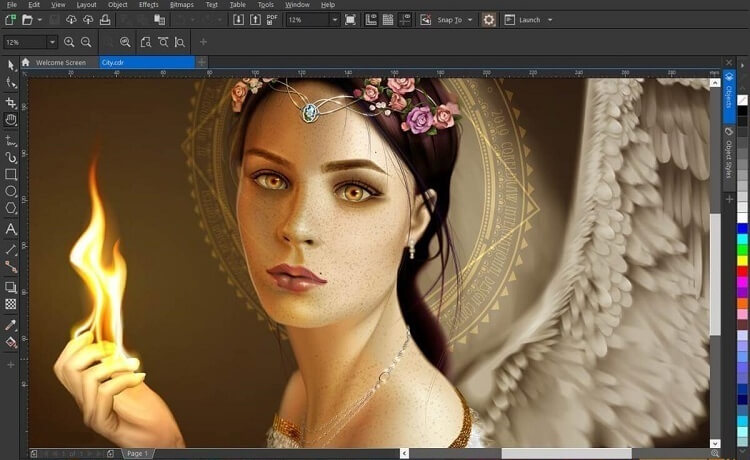Activate the Rectangle tool

pyautogui.click(x=11, y=174)
